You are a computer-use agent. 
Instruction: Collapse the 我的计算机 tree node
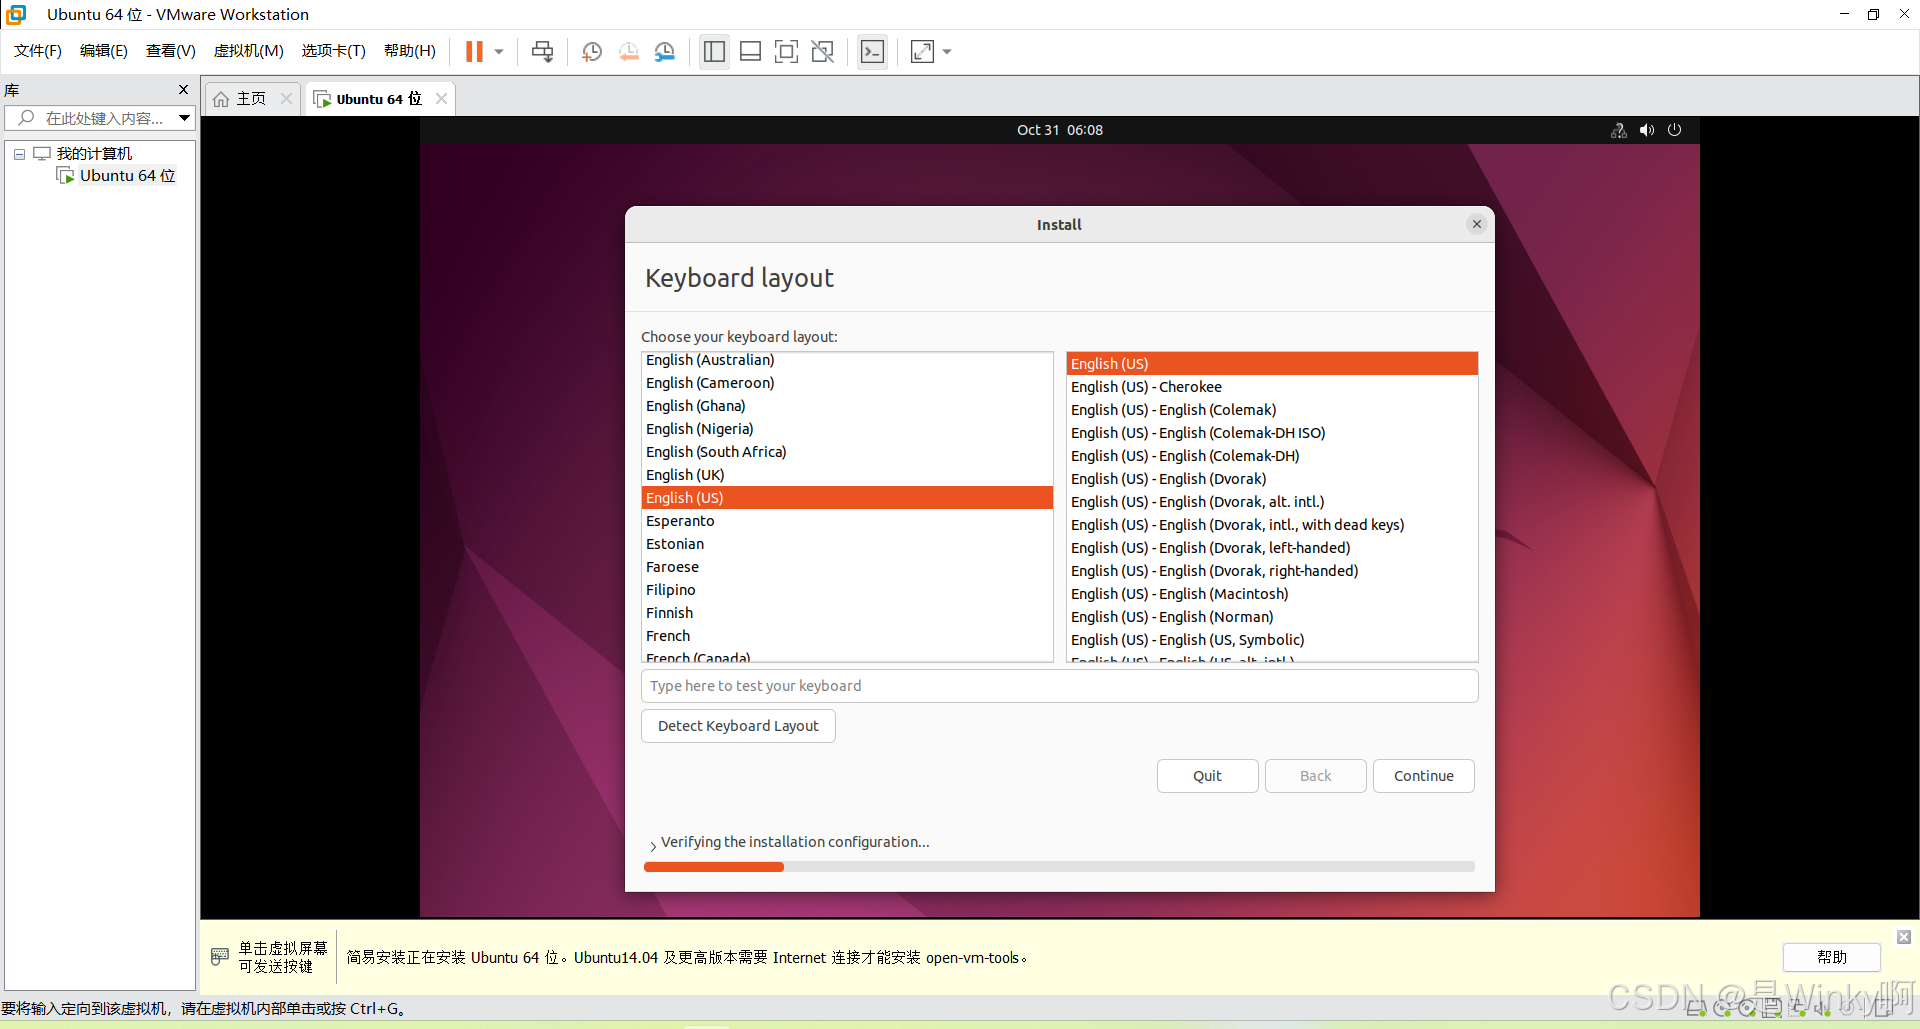click(19, 154)
